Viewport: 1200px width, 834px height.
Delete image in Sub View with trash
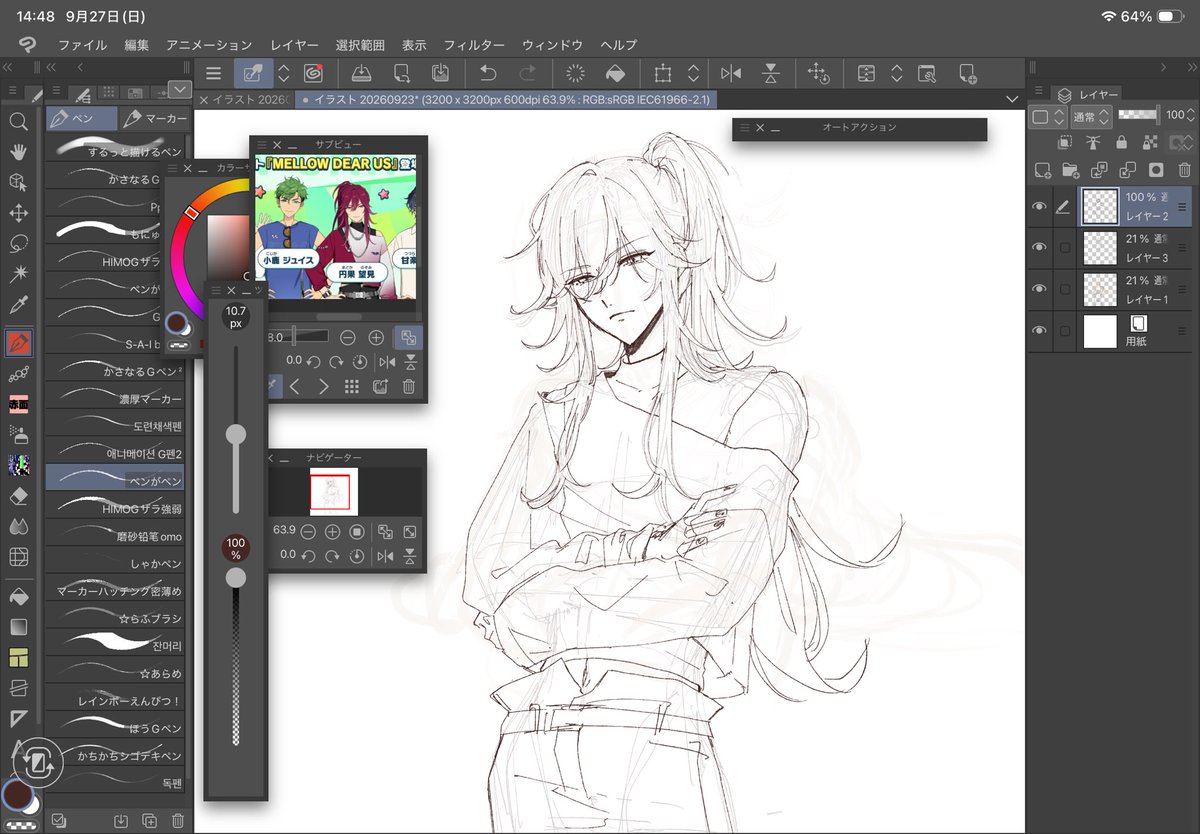[409, 387]
